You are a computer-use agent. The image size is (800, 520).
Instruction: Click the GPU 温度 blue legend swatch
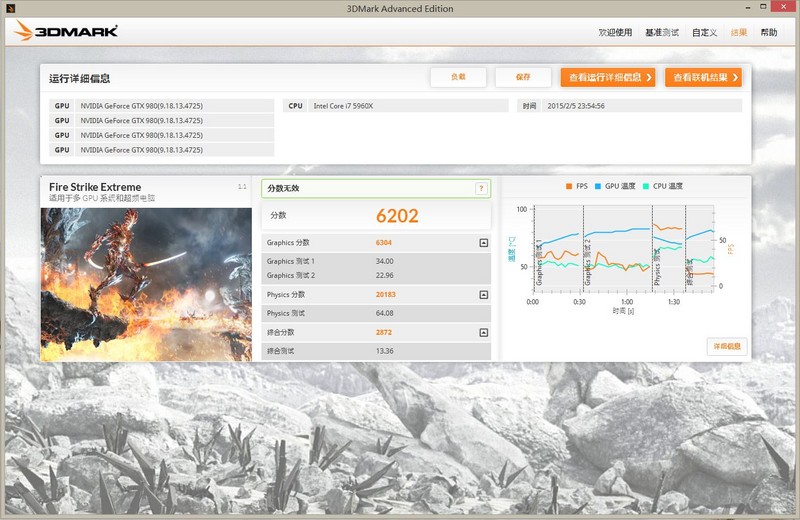point(598,186)
